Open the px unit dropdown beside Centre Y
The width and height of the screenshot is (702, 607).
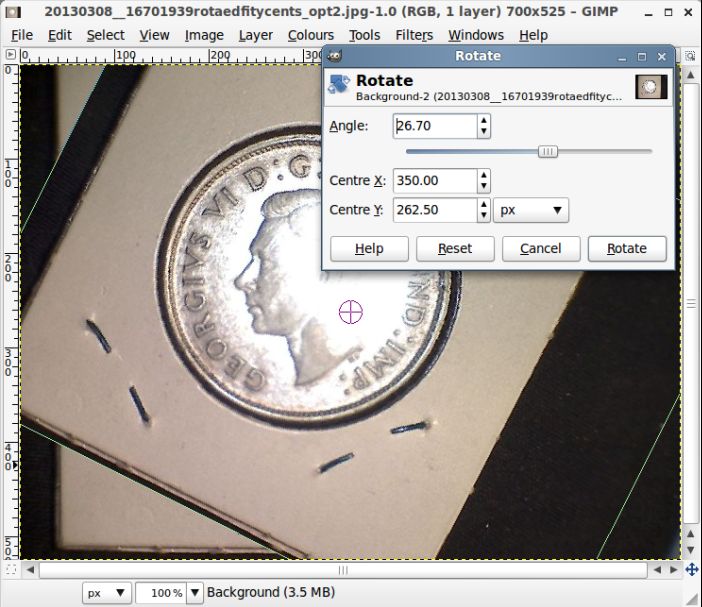(x=531, y=210)
